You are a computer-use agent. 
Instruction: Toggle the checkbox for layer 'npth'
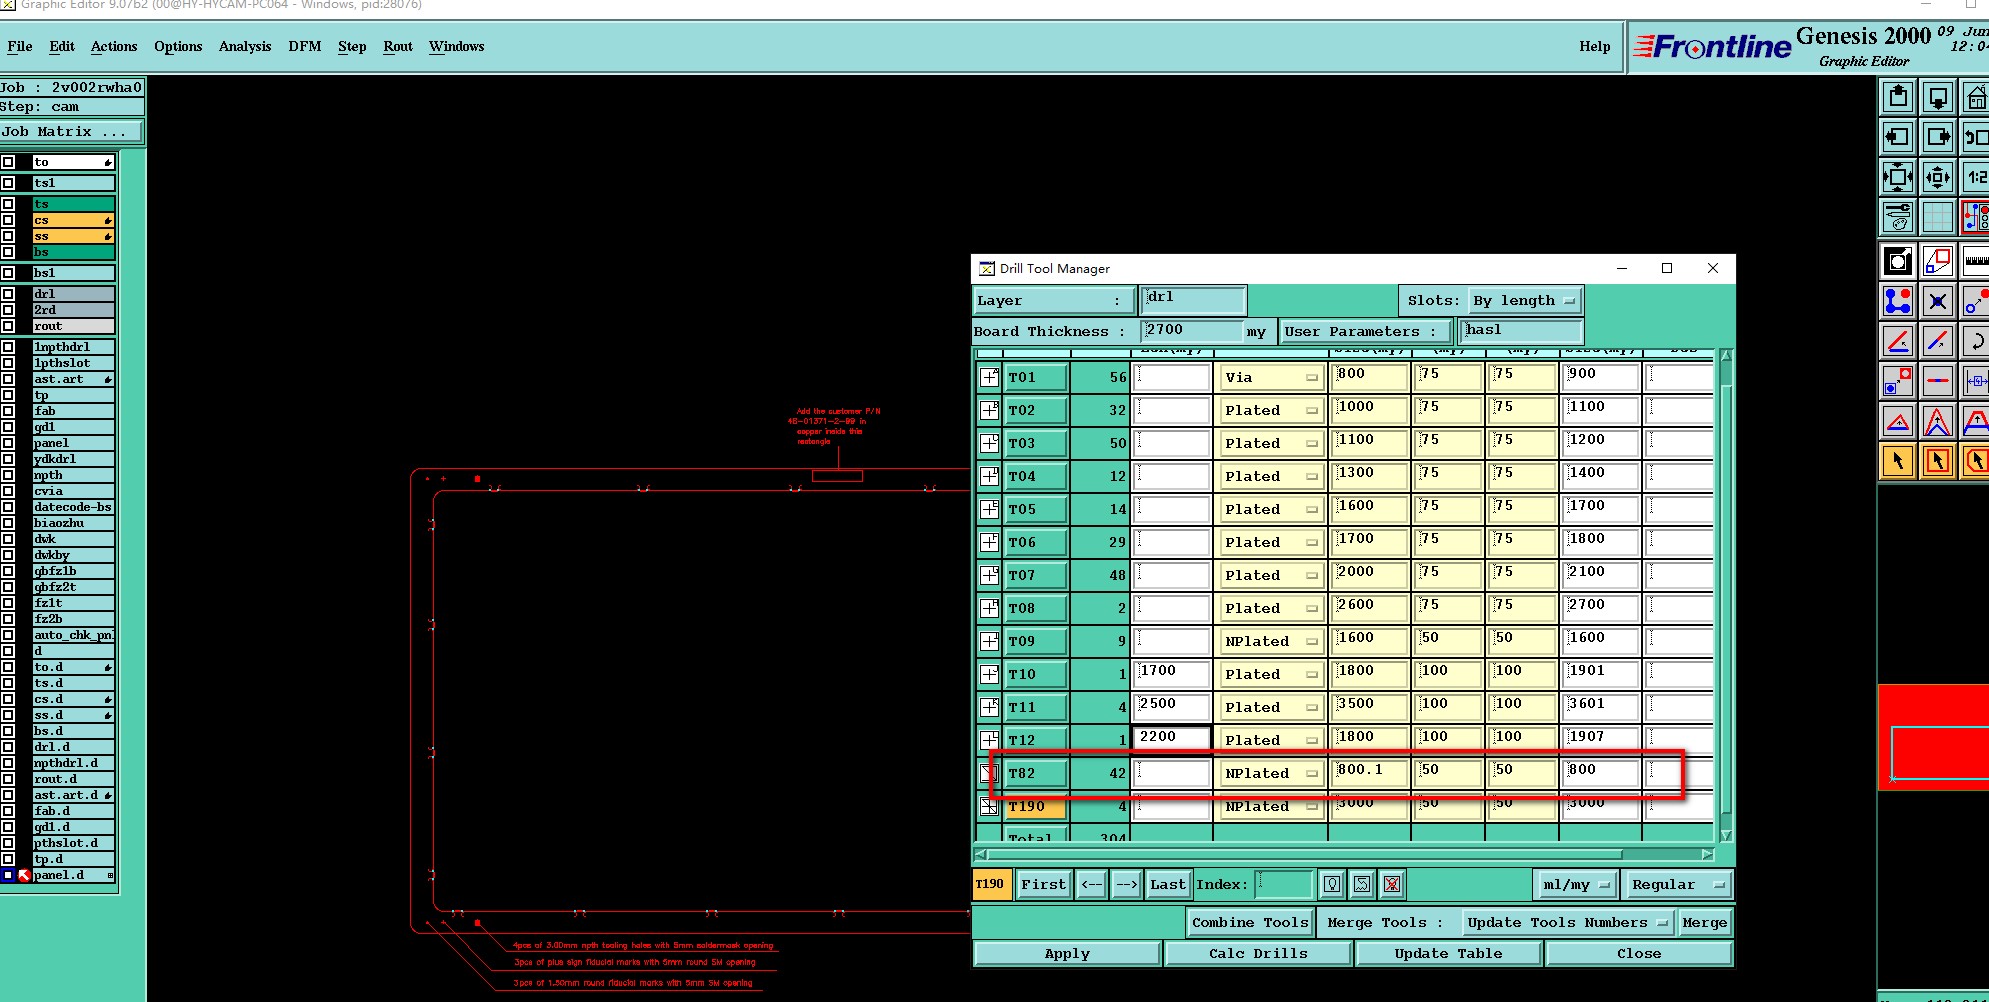(x=8, y=475)
